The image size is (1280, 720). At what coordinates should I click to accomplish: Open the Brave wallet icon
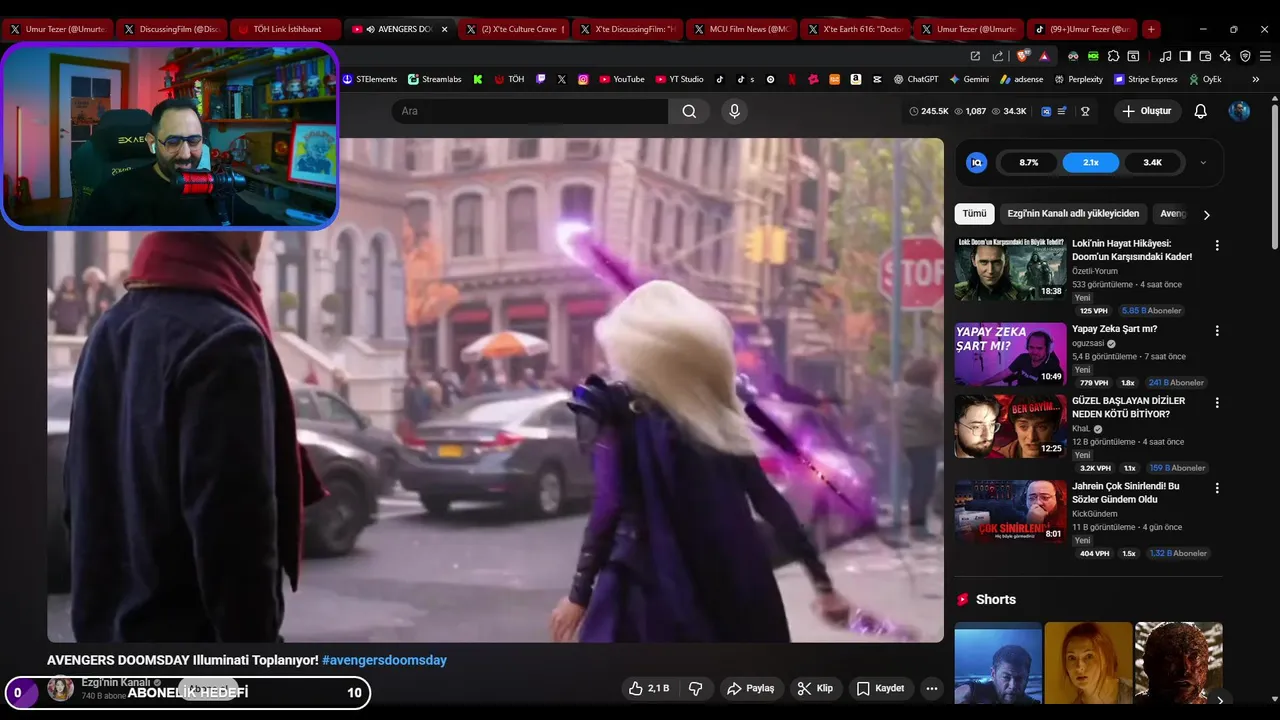coord(1205,56)
